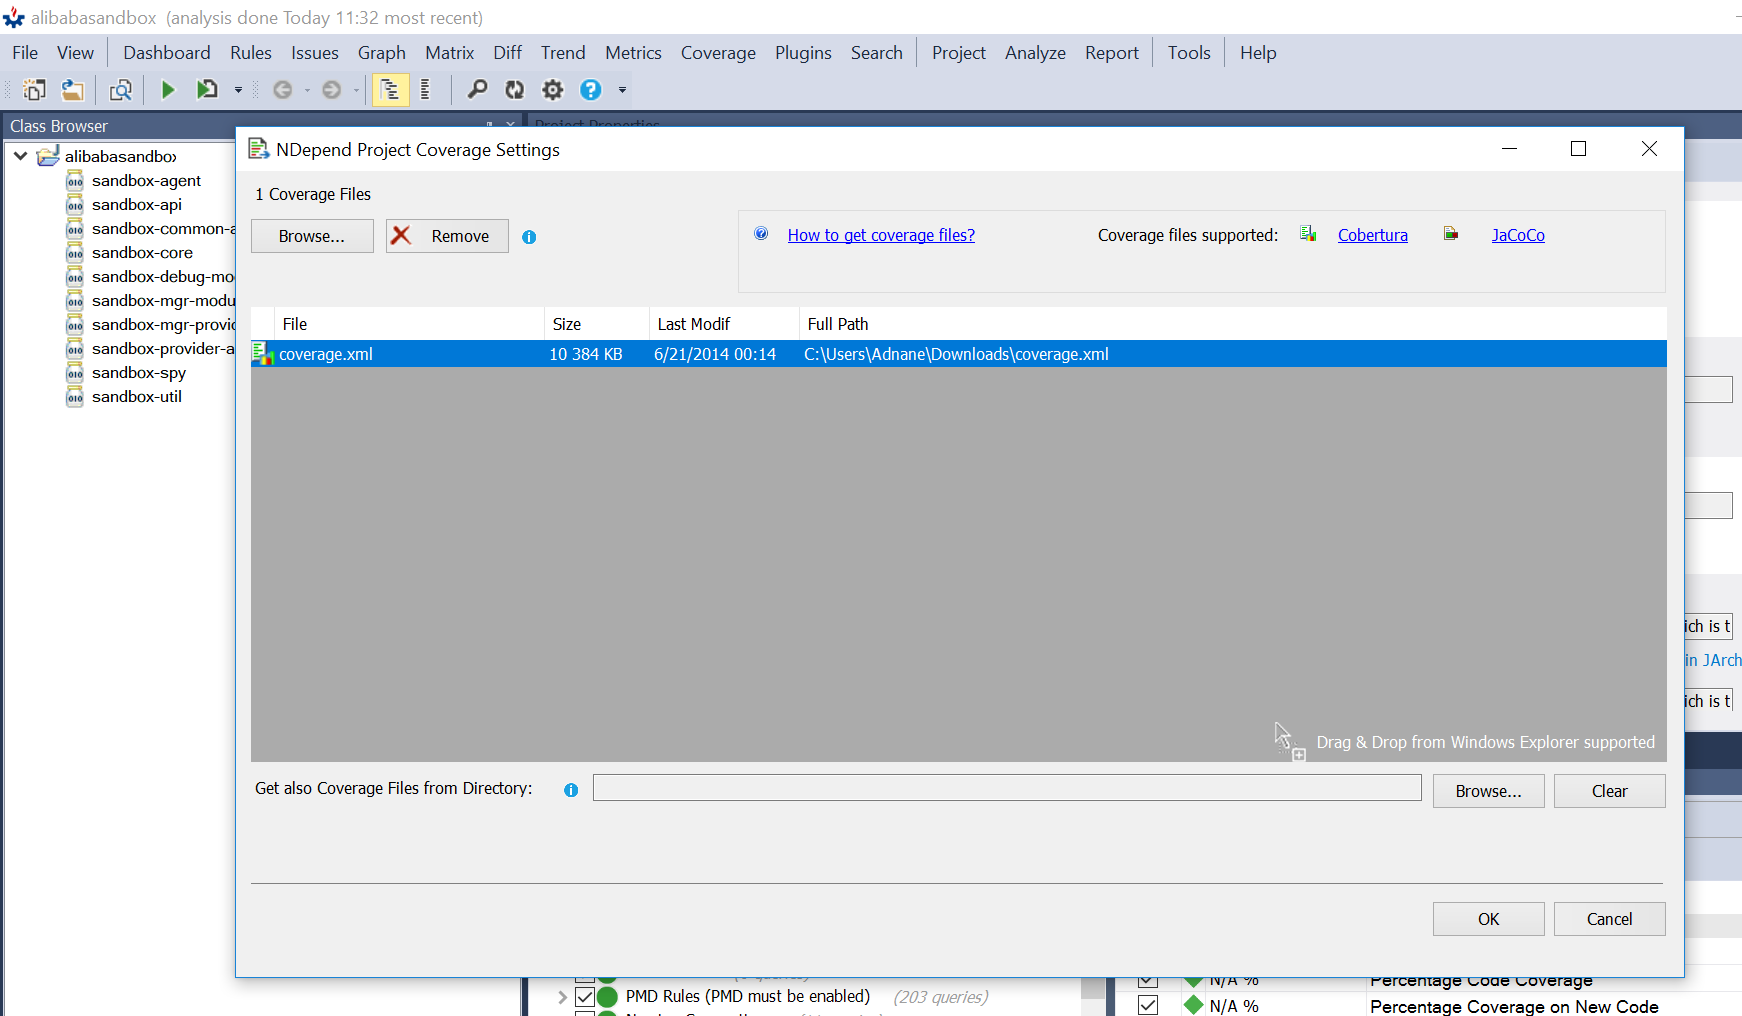The width and height of the screenshot is (1742, 1016).
Task: Open the View menu
Action: 75,53
